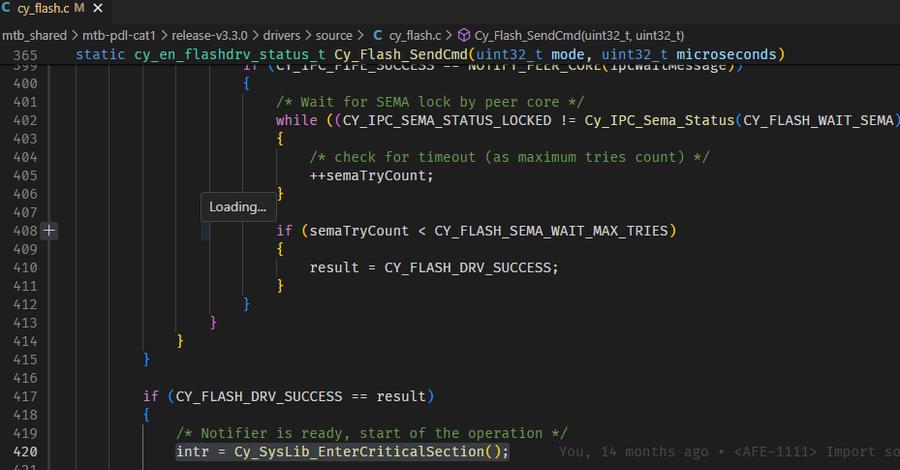
Task: Click line number 417 in the gutter
Action: pos(26,397)
